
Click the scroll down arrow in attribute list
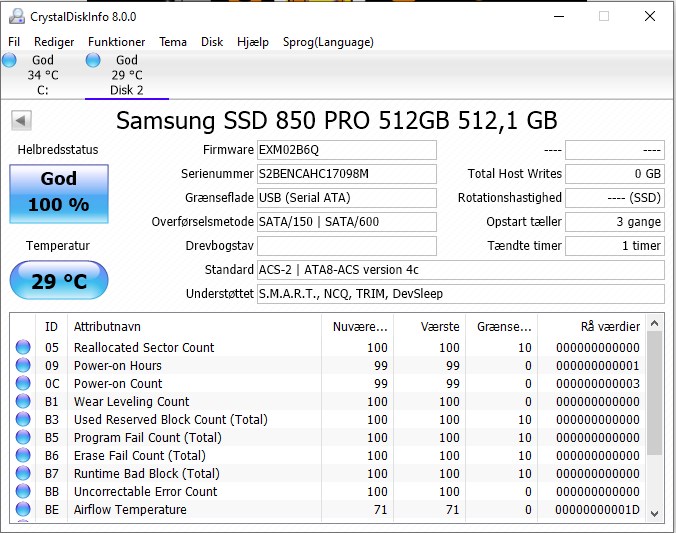click(x=654, y=513)
